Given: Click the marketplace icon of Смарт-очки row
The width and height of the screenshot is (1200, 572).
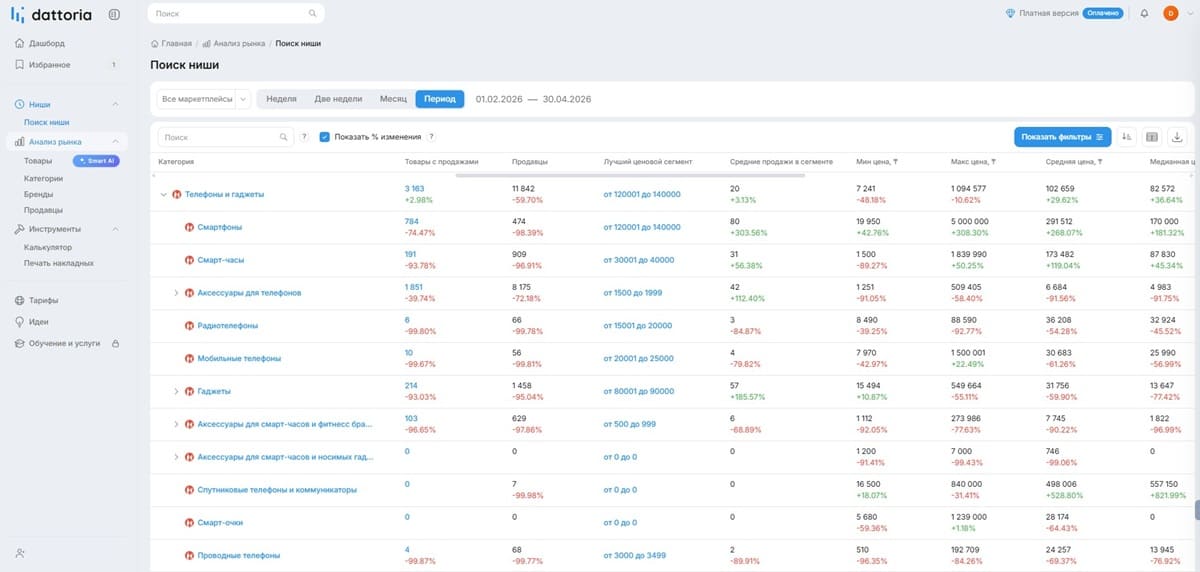Looking at the screenshot, I should pyautogui.click(x=189, y=523).
